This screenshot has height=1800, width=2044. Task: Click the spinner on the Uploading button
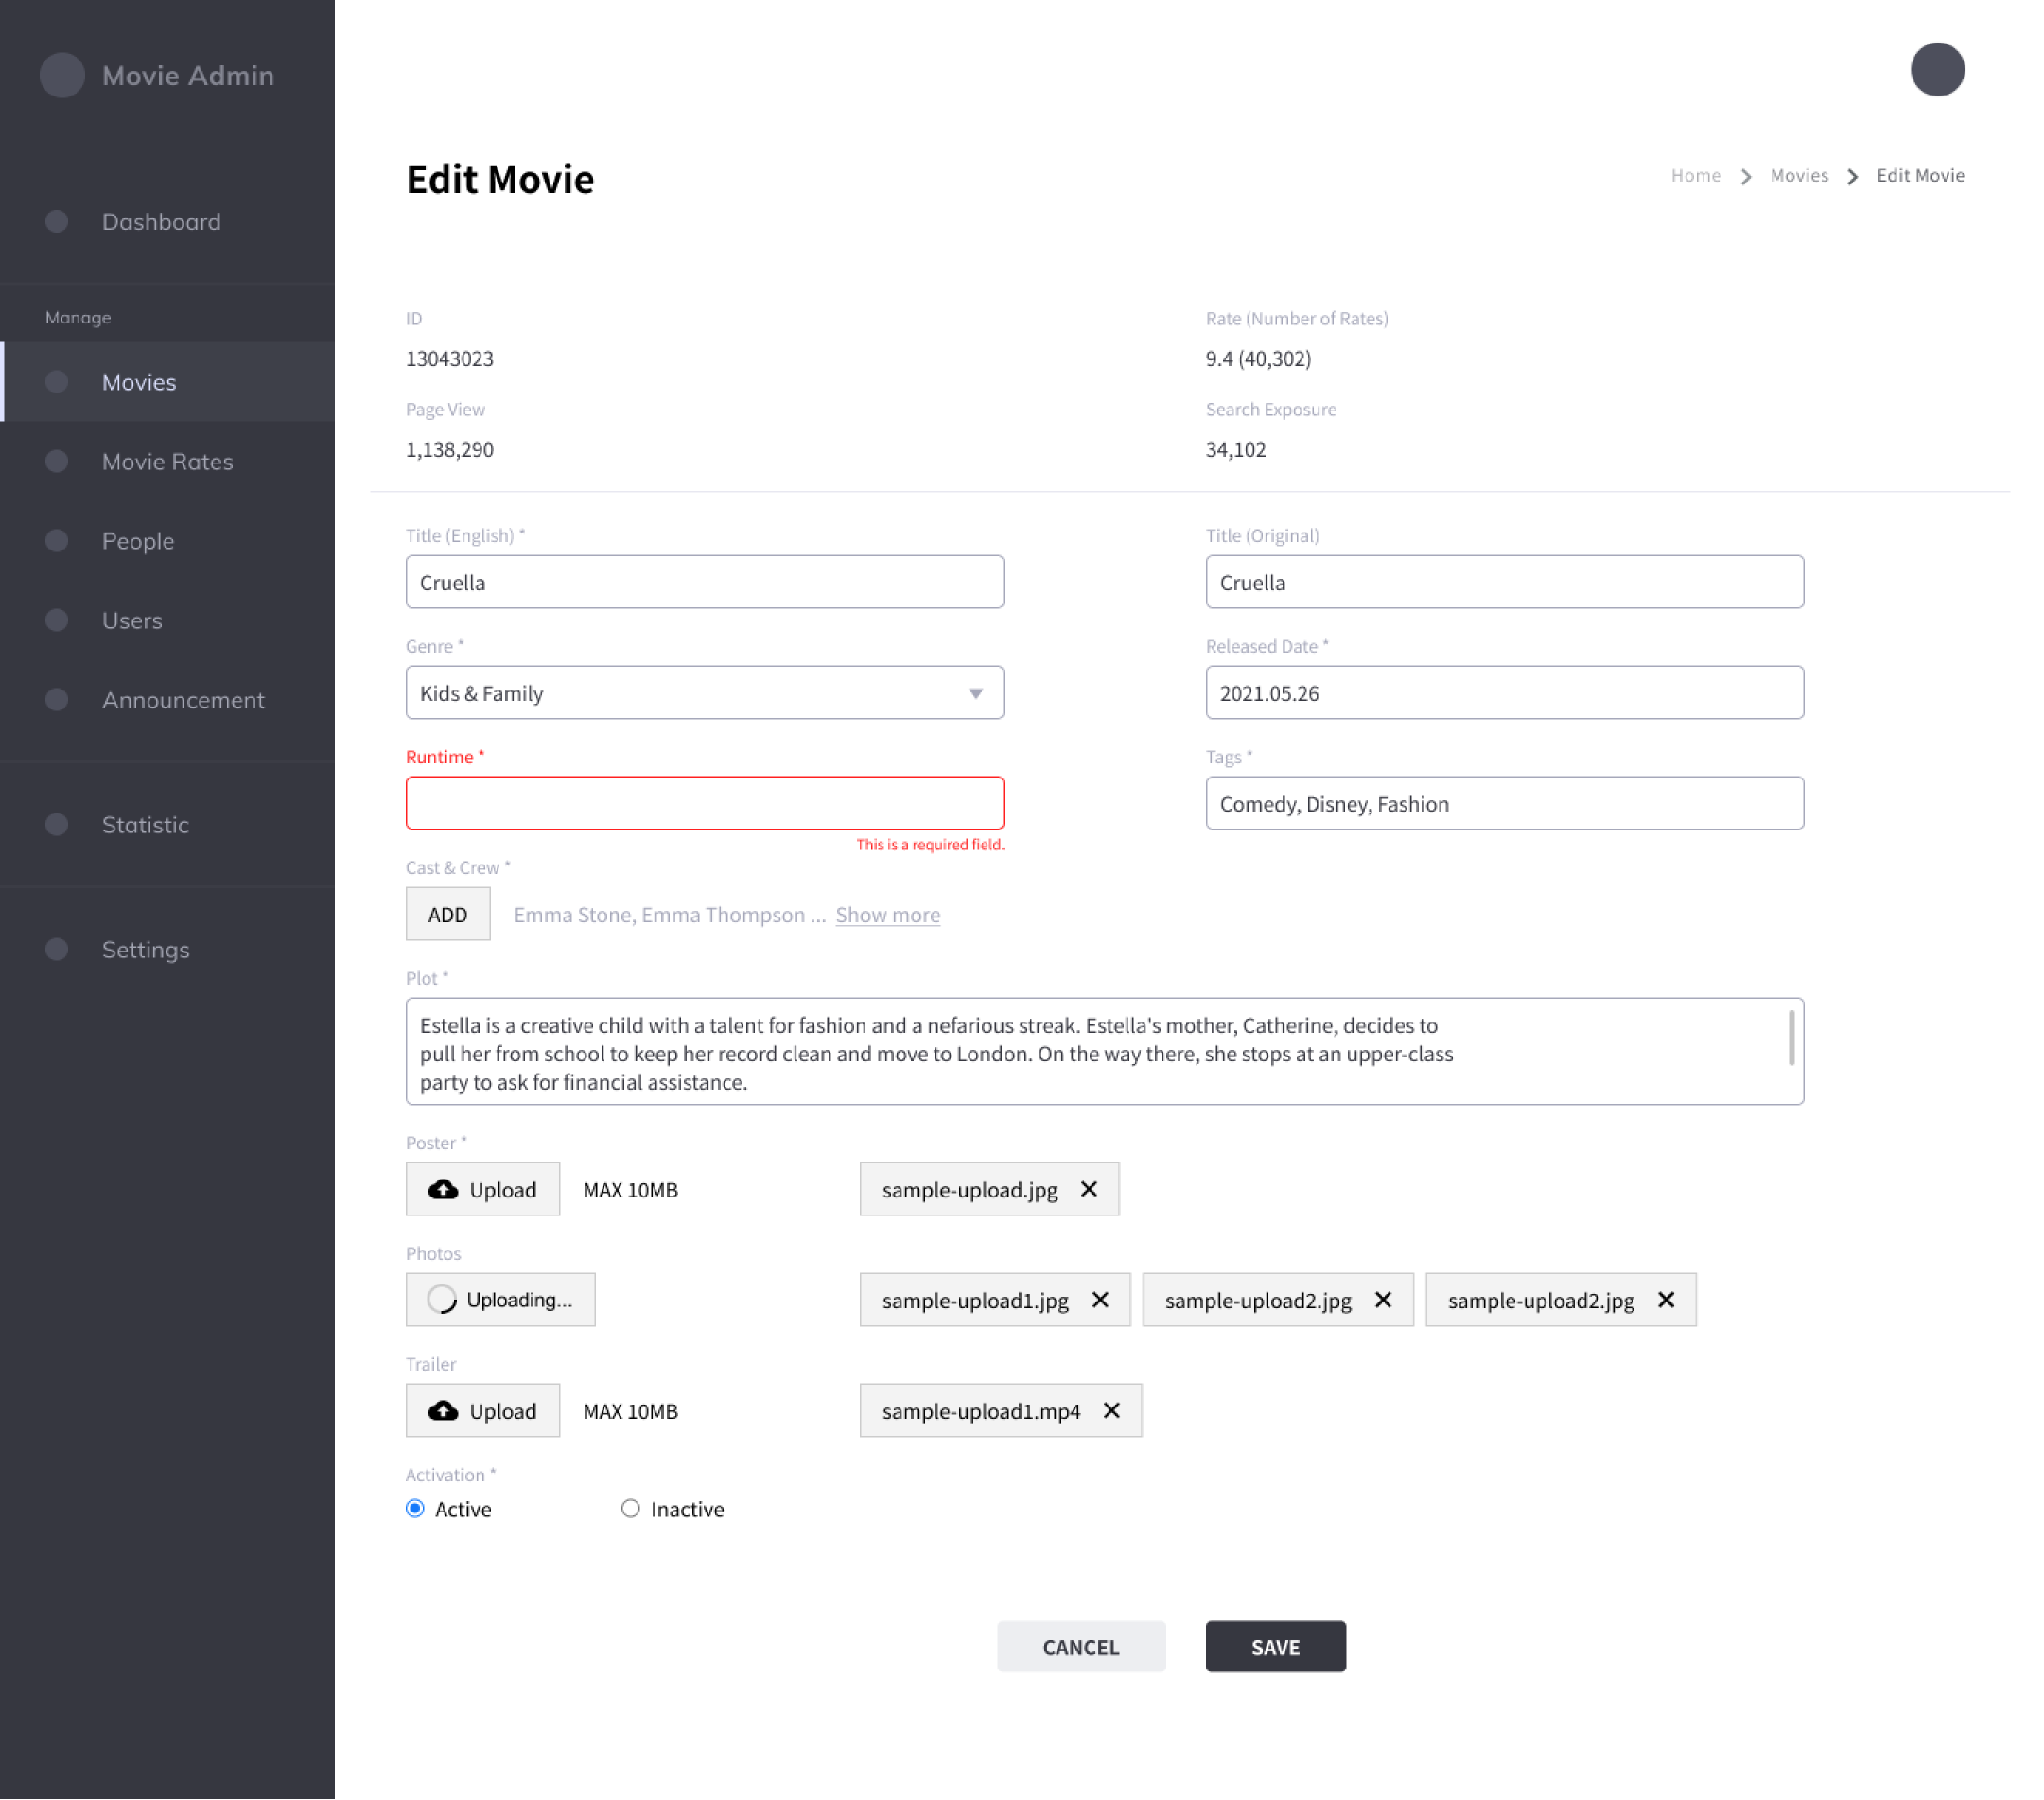tap(442, 1299)
